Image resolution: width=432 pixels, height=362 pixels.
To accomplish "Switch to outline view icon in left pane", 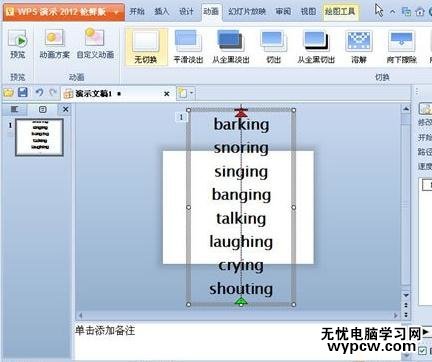I will (14, 109).
